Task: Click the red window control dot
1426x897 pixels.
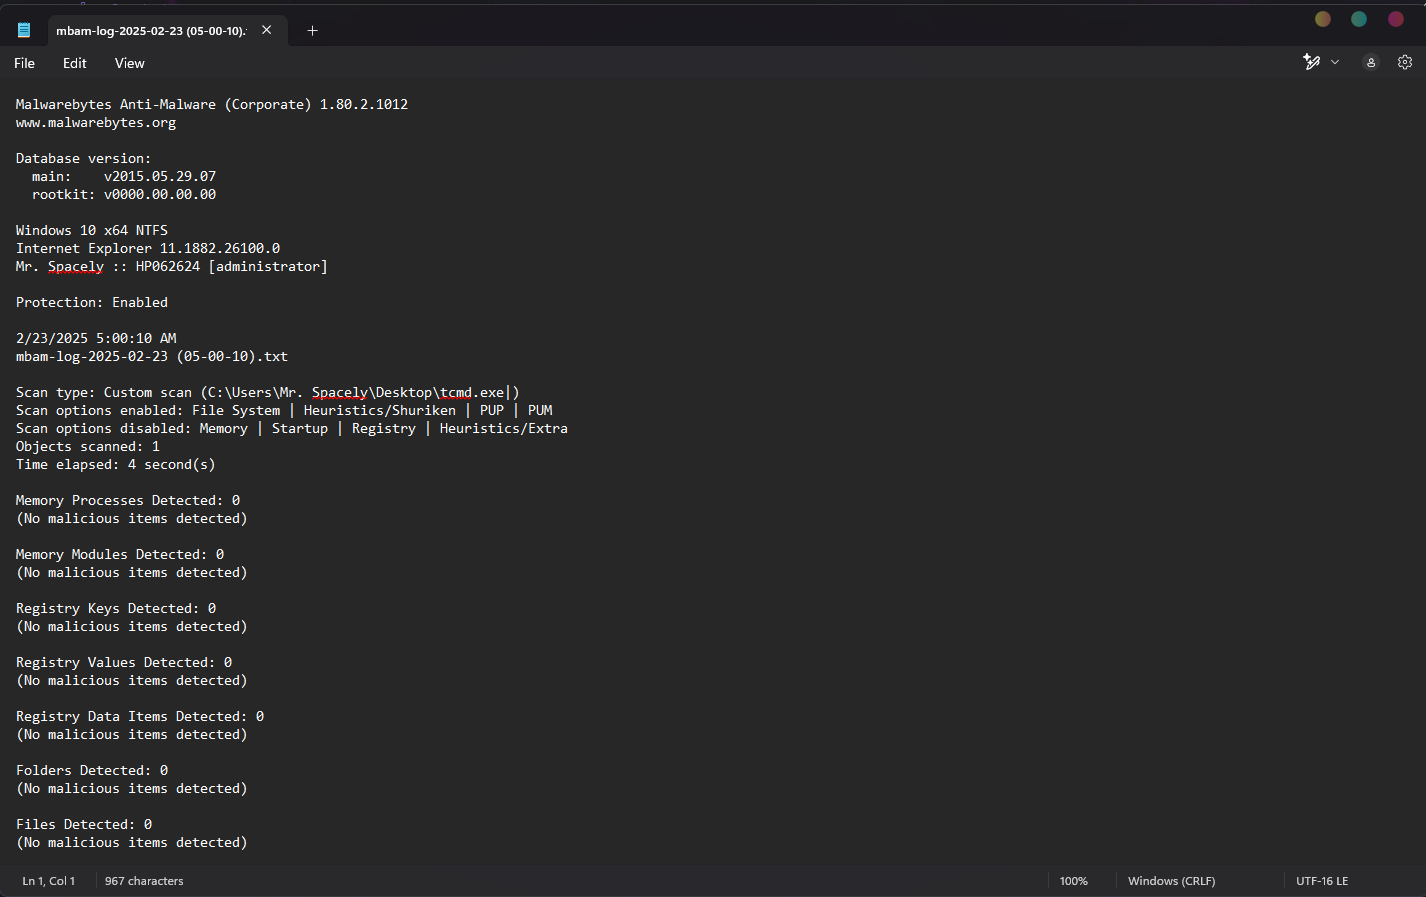Action: point(1396,19)
